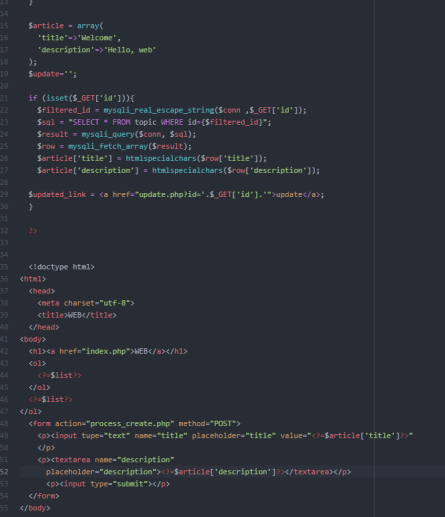Click line number 29 in the gutter
445x517 pixels.
4,194
